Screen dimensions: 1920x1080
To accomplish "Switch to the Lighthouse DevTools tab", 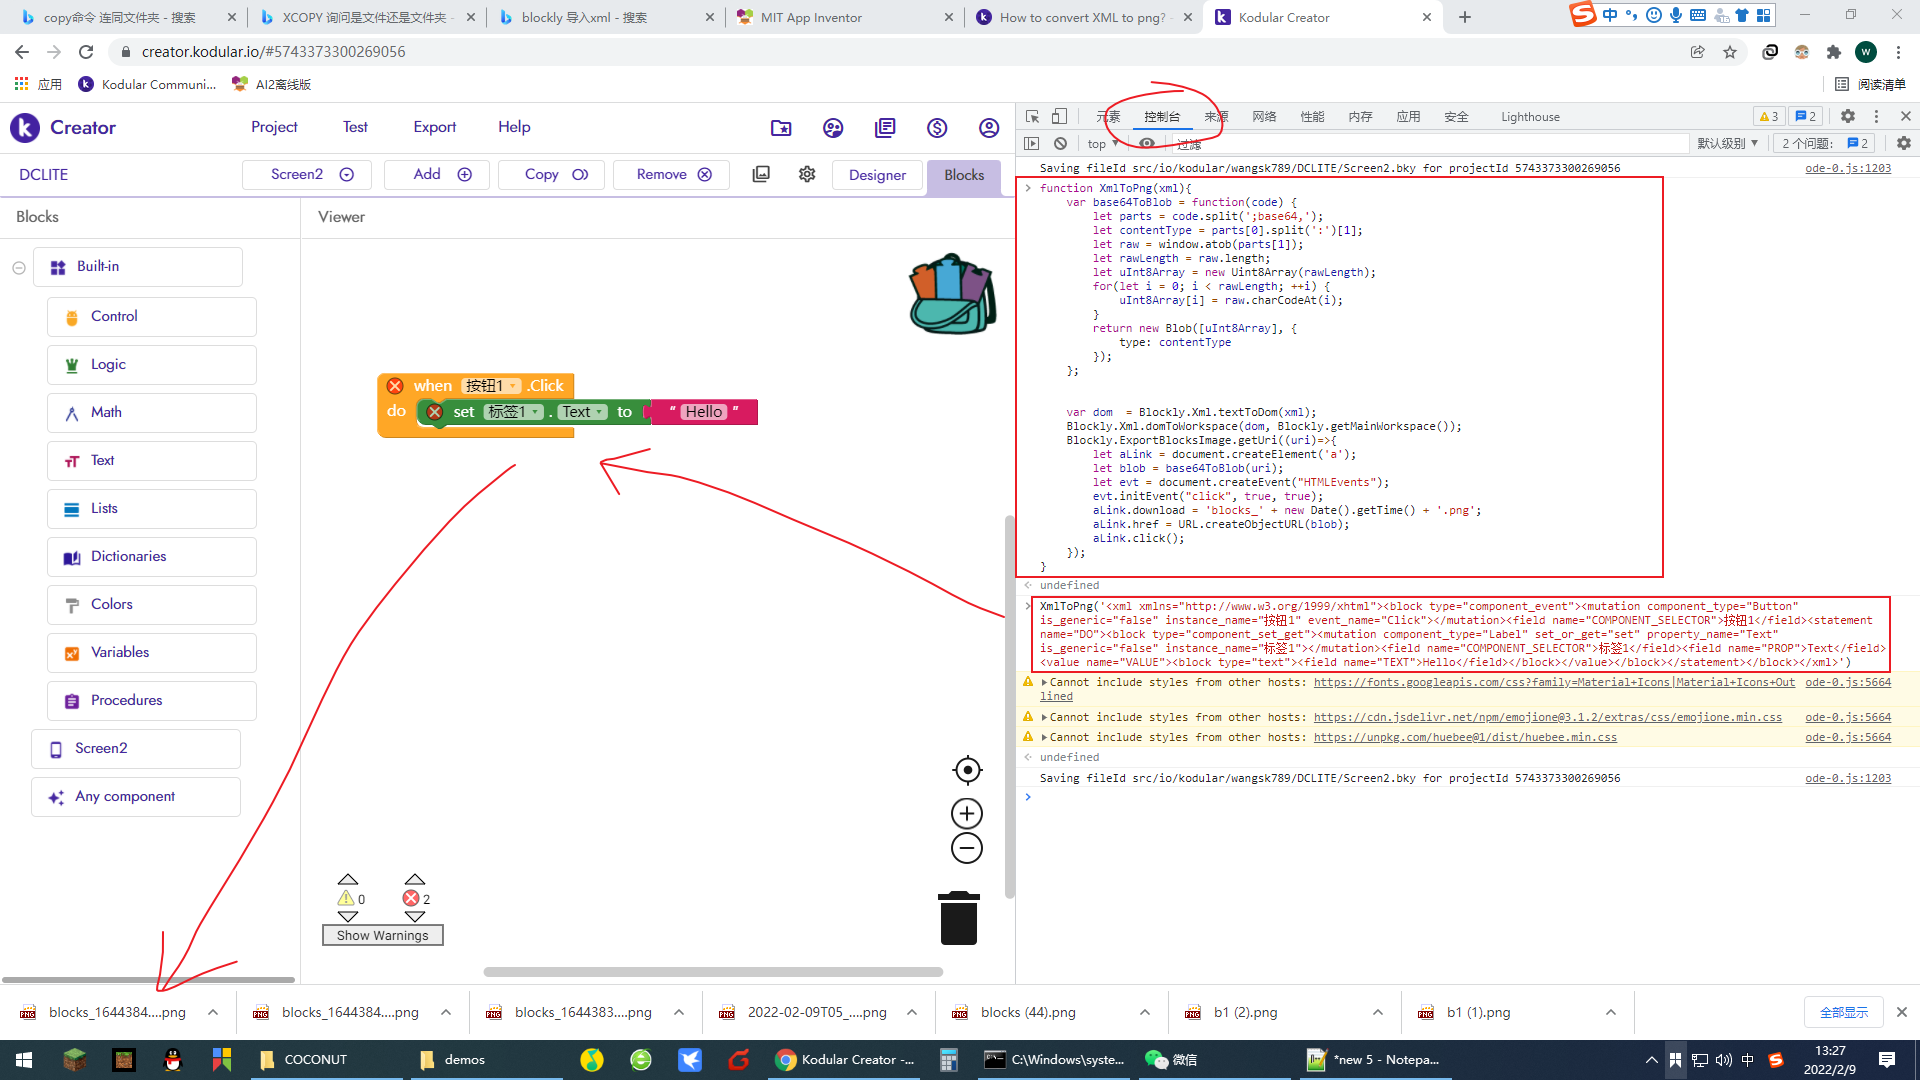I will [1530, 116].
